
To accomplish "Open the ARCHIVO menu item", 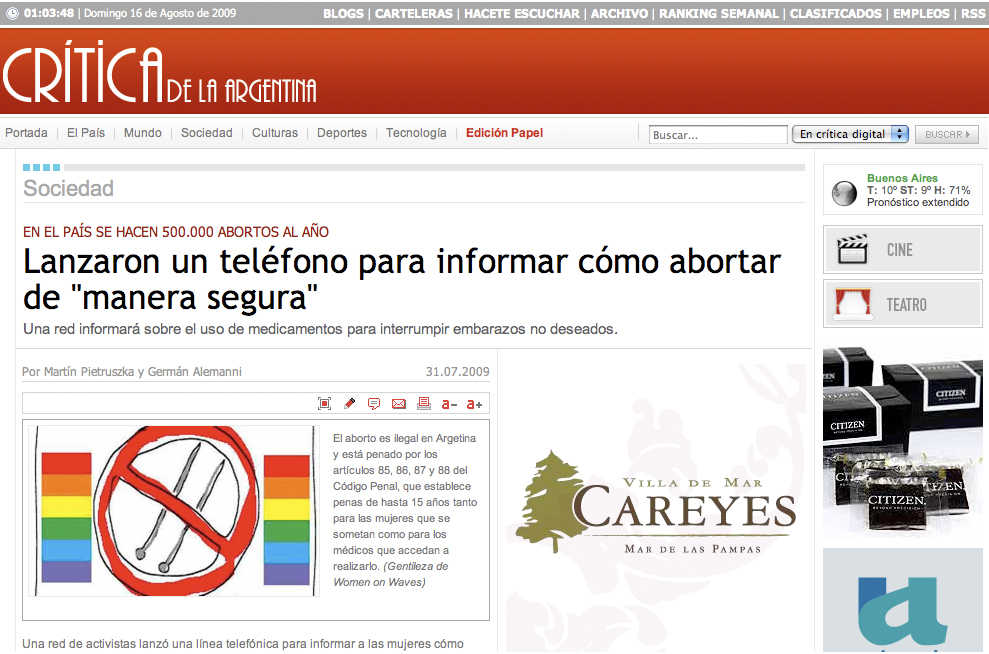I will pos(619,14).
